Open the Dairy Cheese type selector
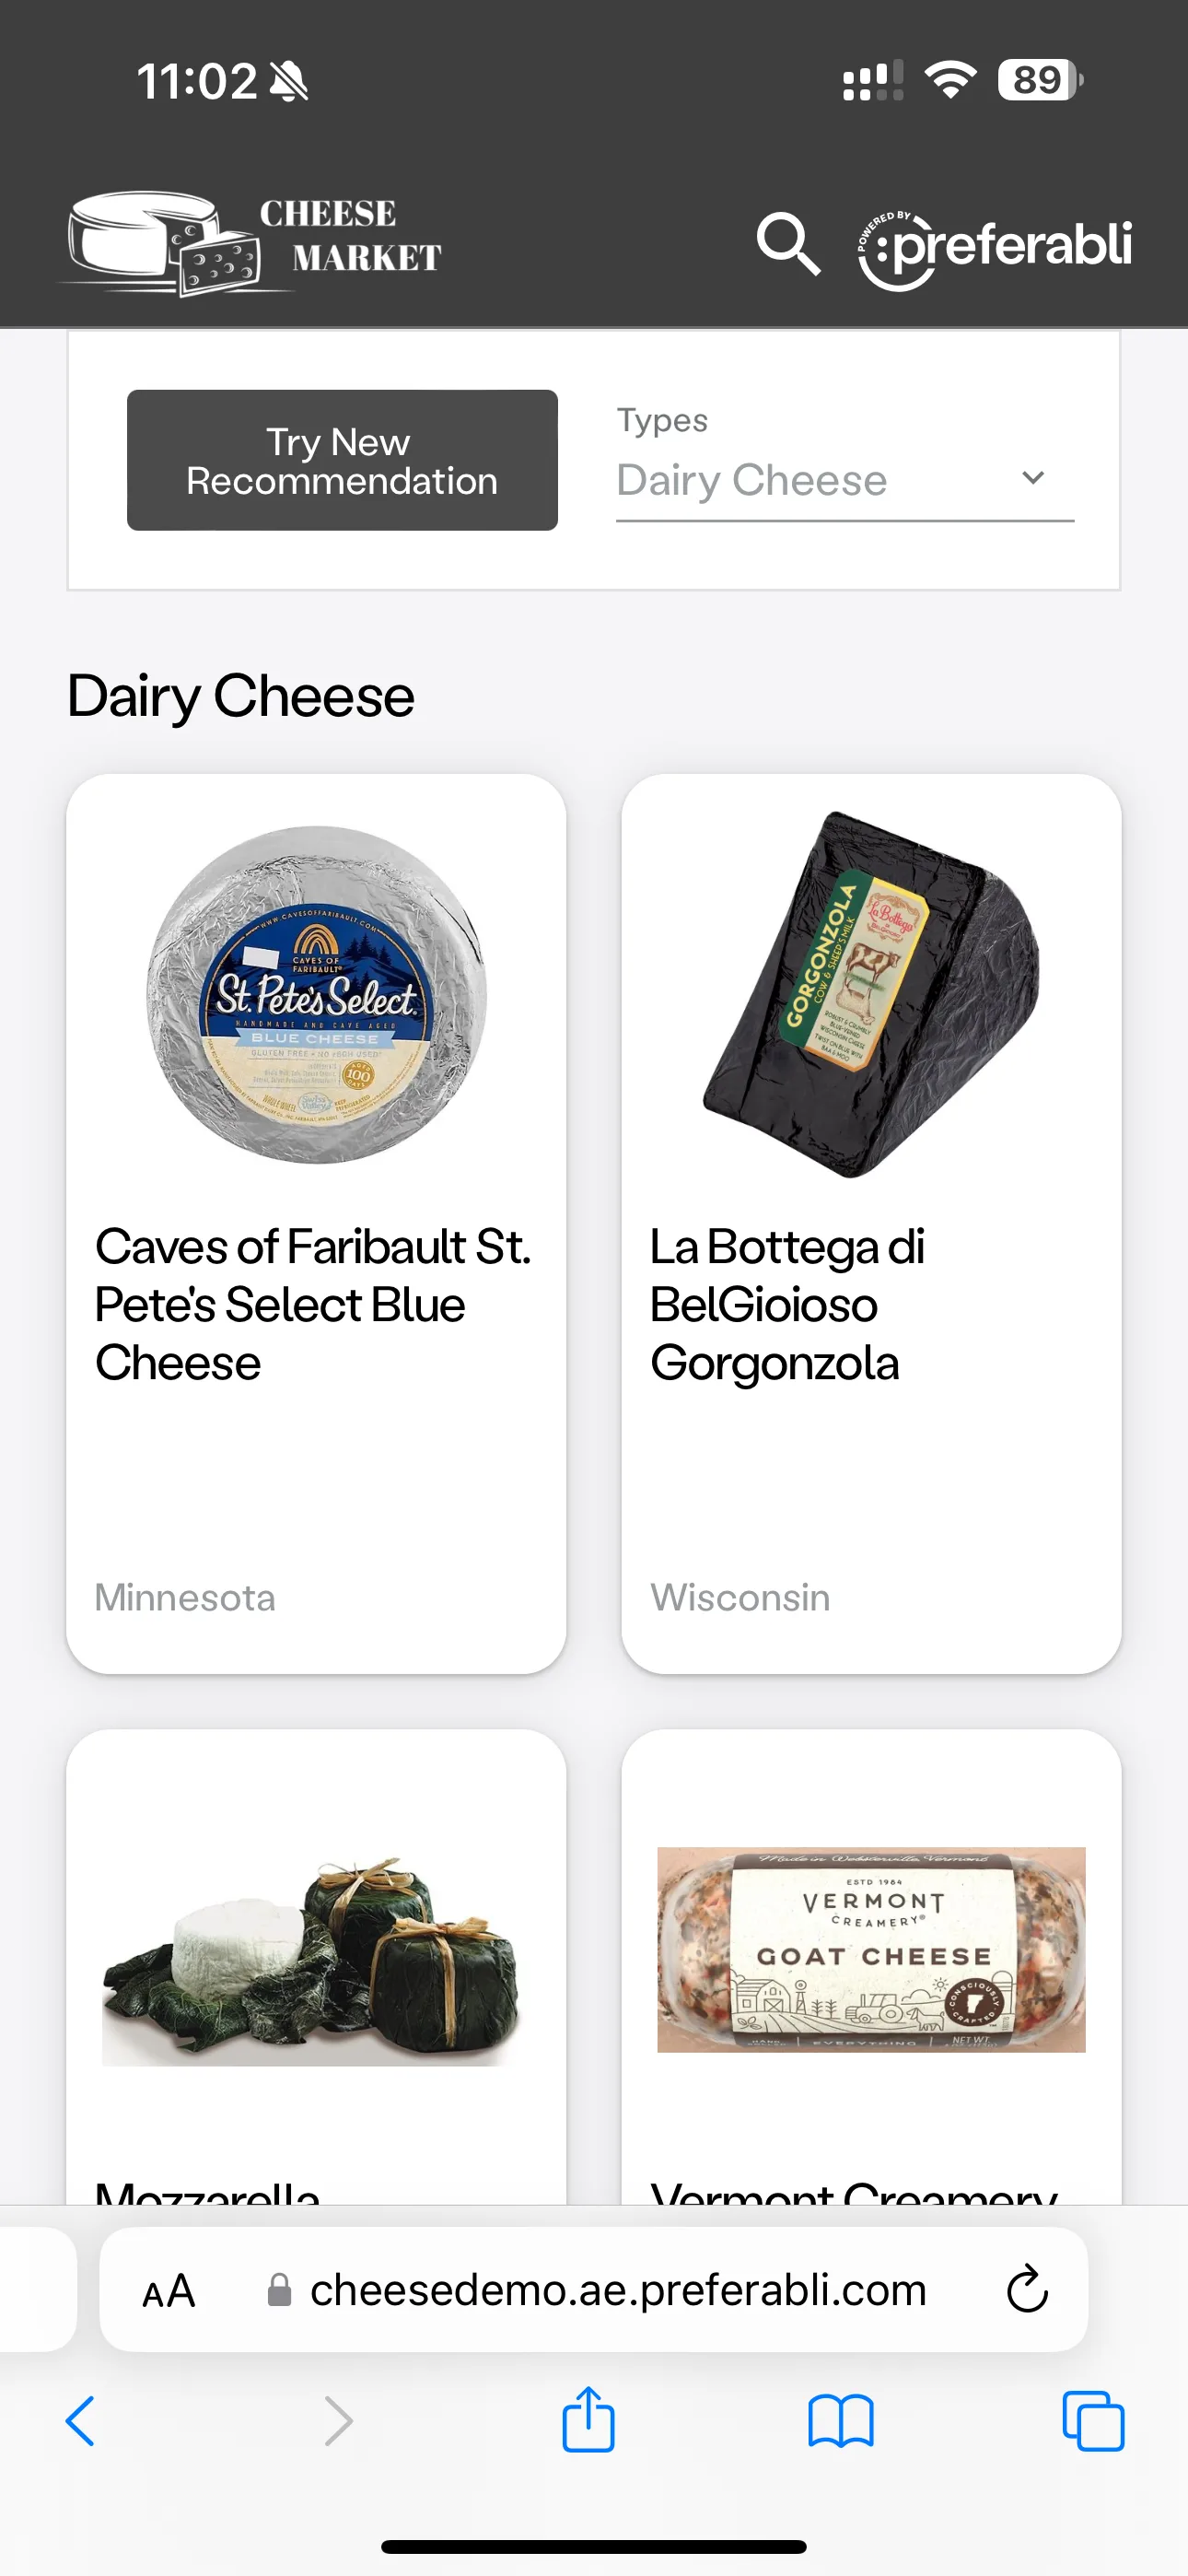The width and height of the screenshot is (1188, 2576). pyautogui.click(x=800, y=480)
